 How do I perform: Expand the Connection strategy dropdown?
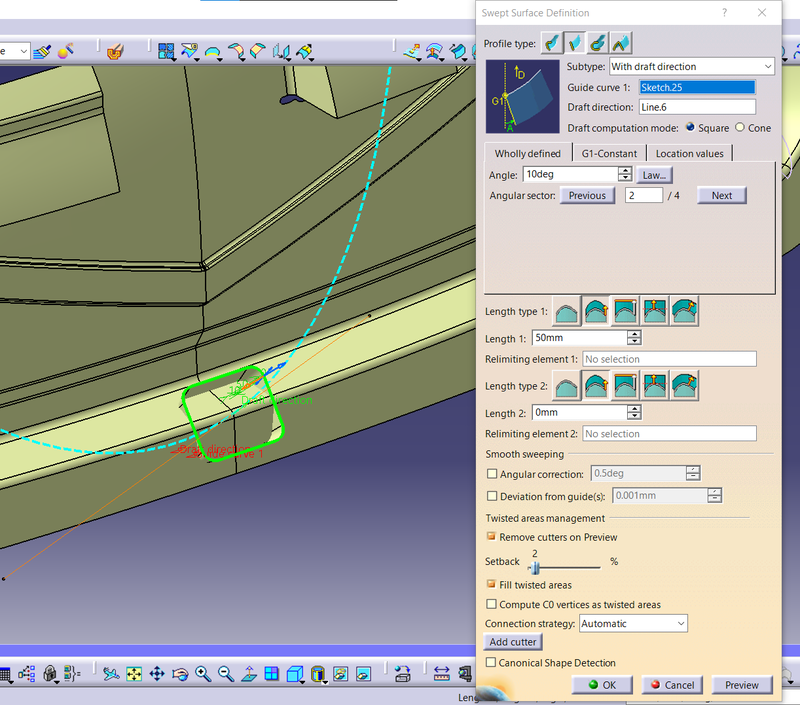coord(680,624)
